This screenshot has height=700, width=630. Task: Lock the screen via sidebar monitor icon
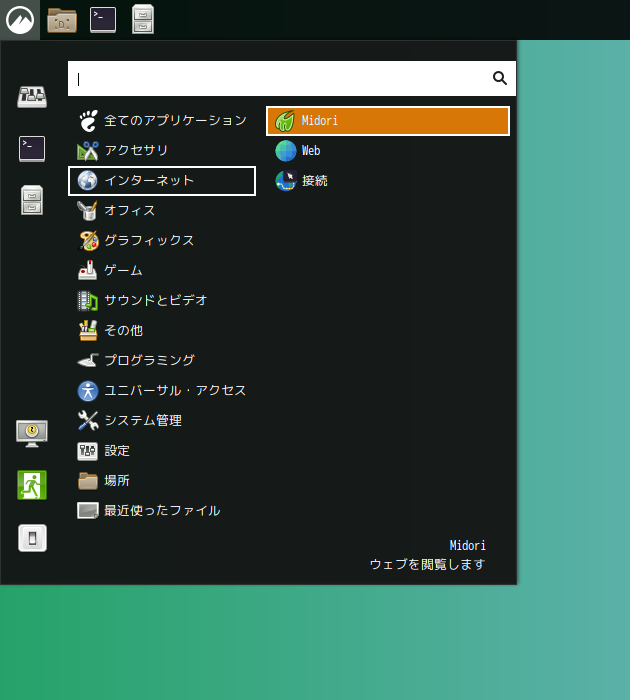point(32,433)
